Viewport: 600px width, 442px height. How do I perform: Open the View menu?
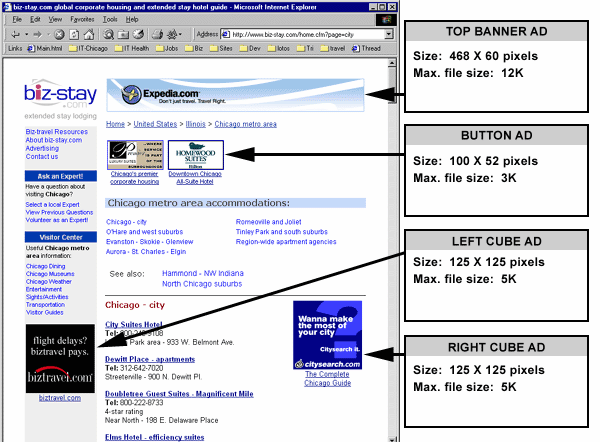click(55, 19)
